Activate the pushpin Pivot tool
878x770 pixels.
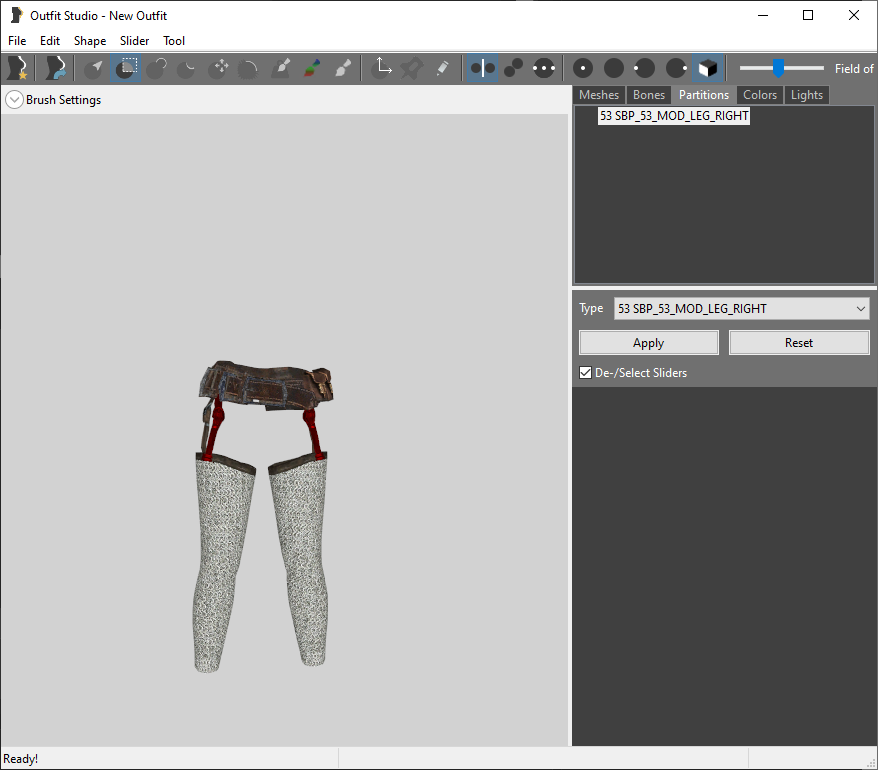click(x=412, y=68)
